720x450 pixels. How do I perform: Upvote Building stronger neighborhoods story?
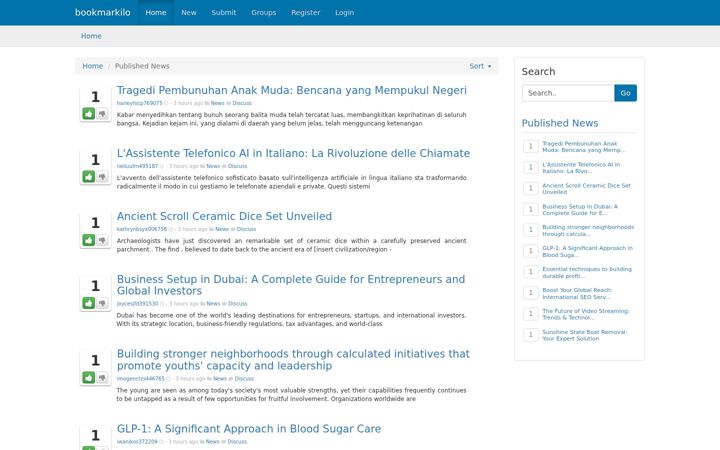click(89, 377)
